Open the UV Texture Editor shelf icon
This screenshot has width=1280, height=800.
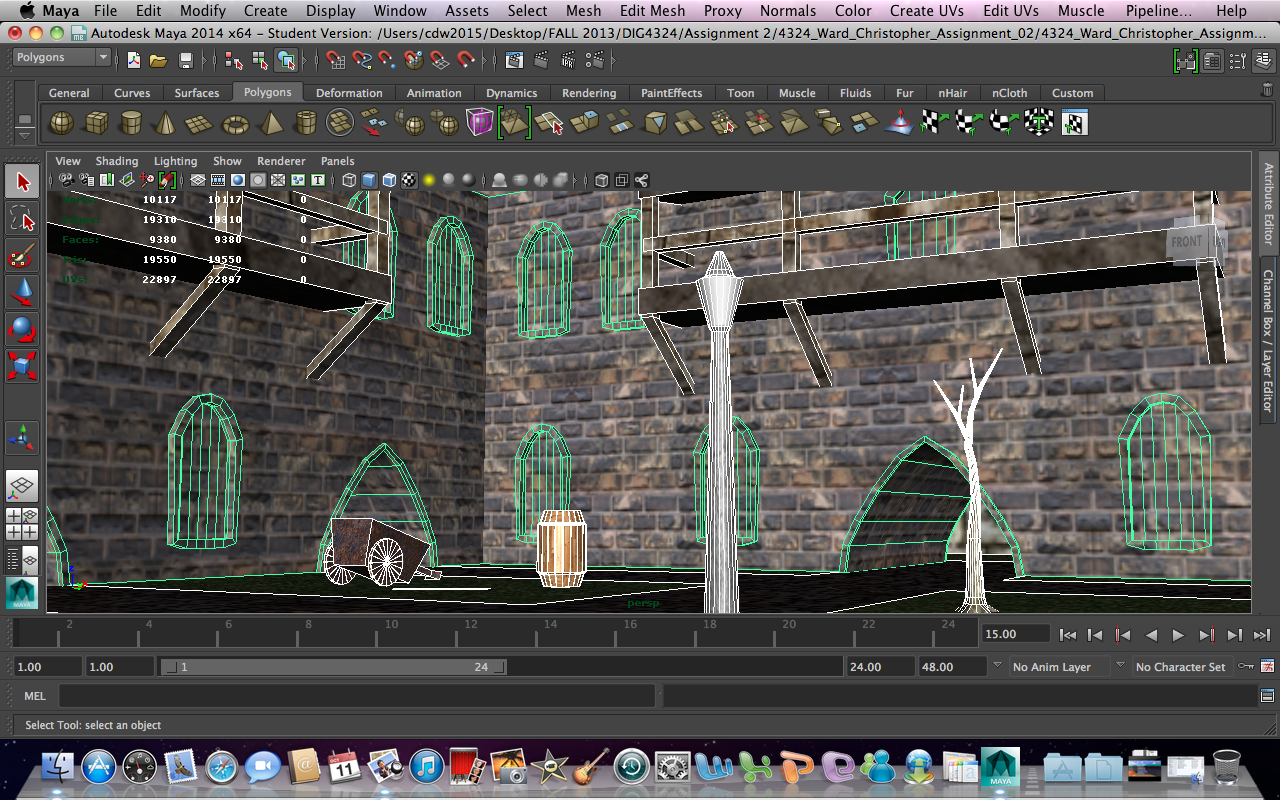pos(1073,123)
